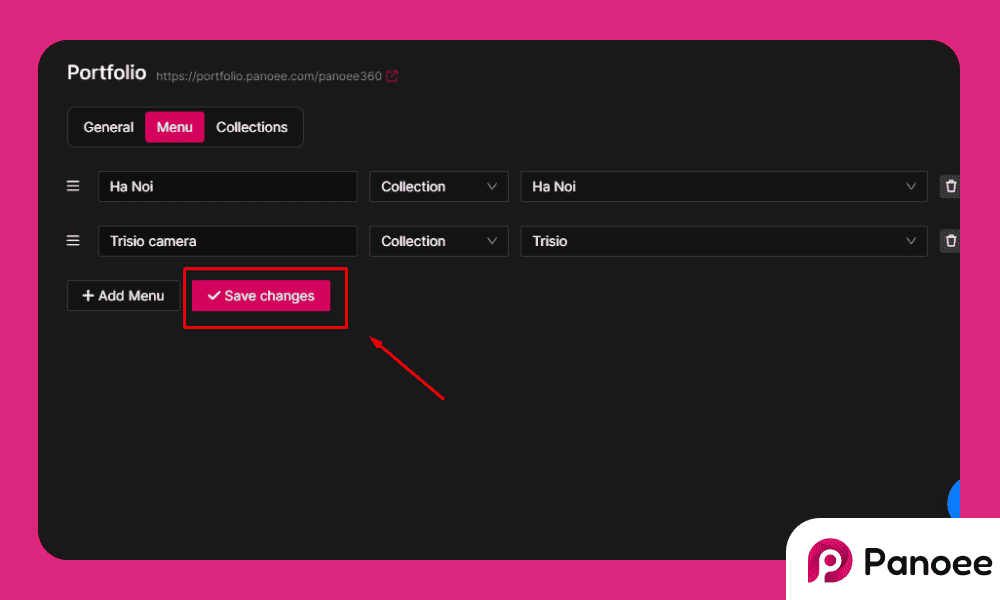The width and height of the screenshot is (1000, 600).
Task: Select the Menu tab
Action: 175,127
